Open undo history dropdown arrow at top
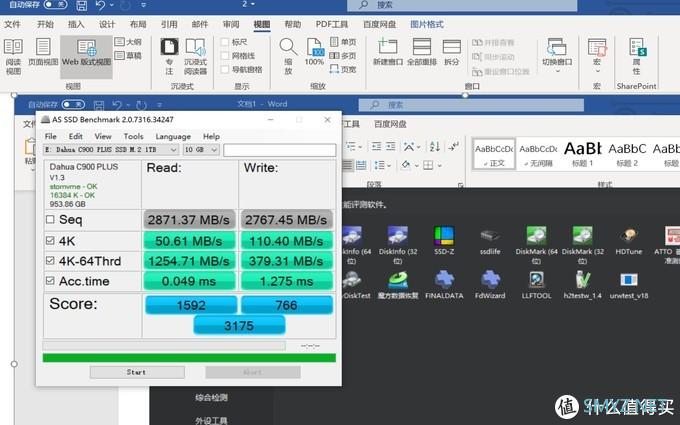 (111, 5)
